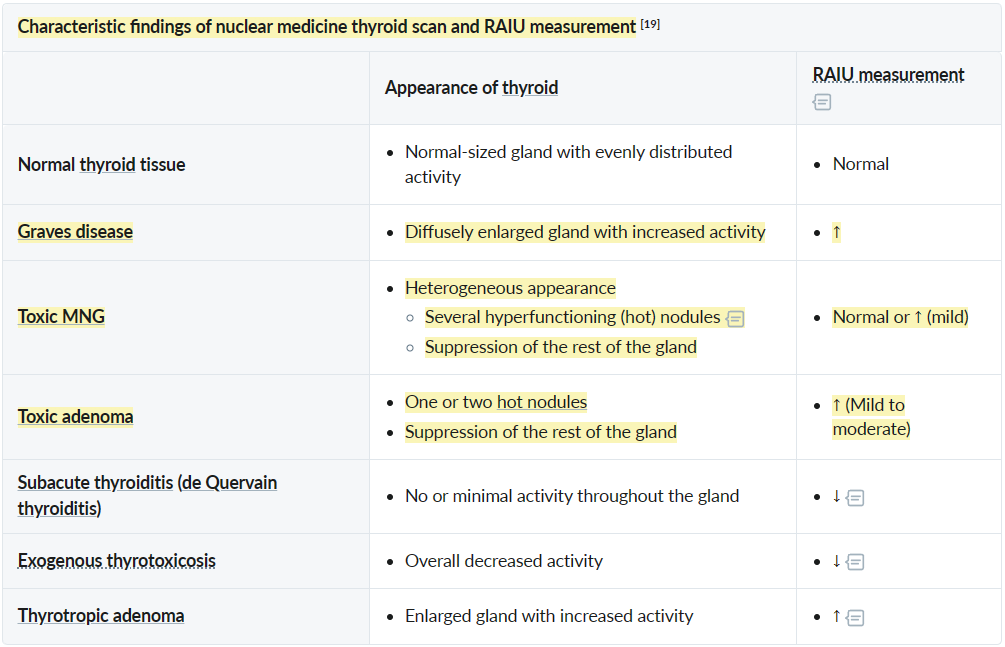Open the Toxic MNG link
This screenshot has height=647, width=1005.
point(61,317)
